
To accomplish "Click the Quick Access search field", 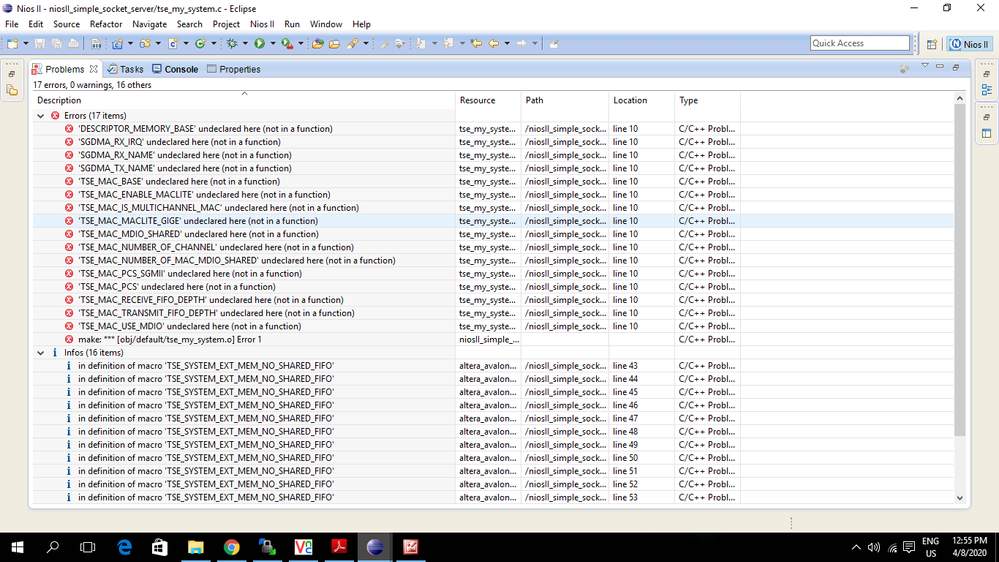I will coord(859,43).
